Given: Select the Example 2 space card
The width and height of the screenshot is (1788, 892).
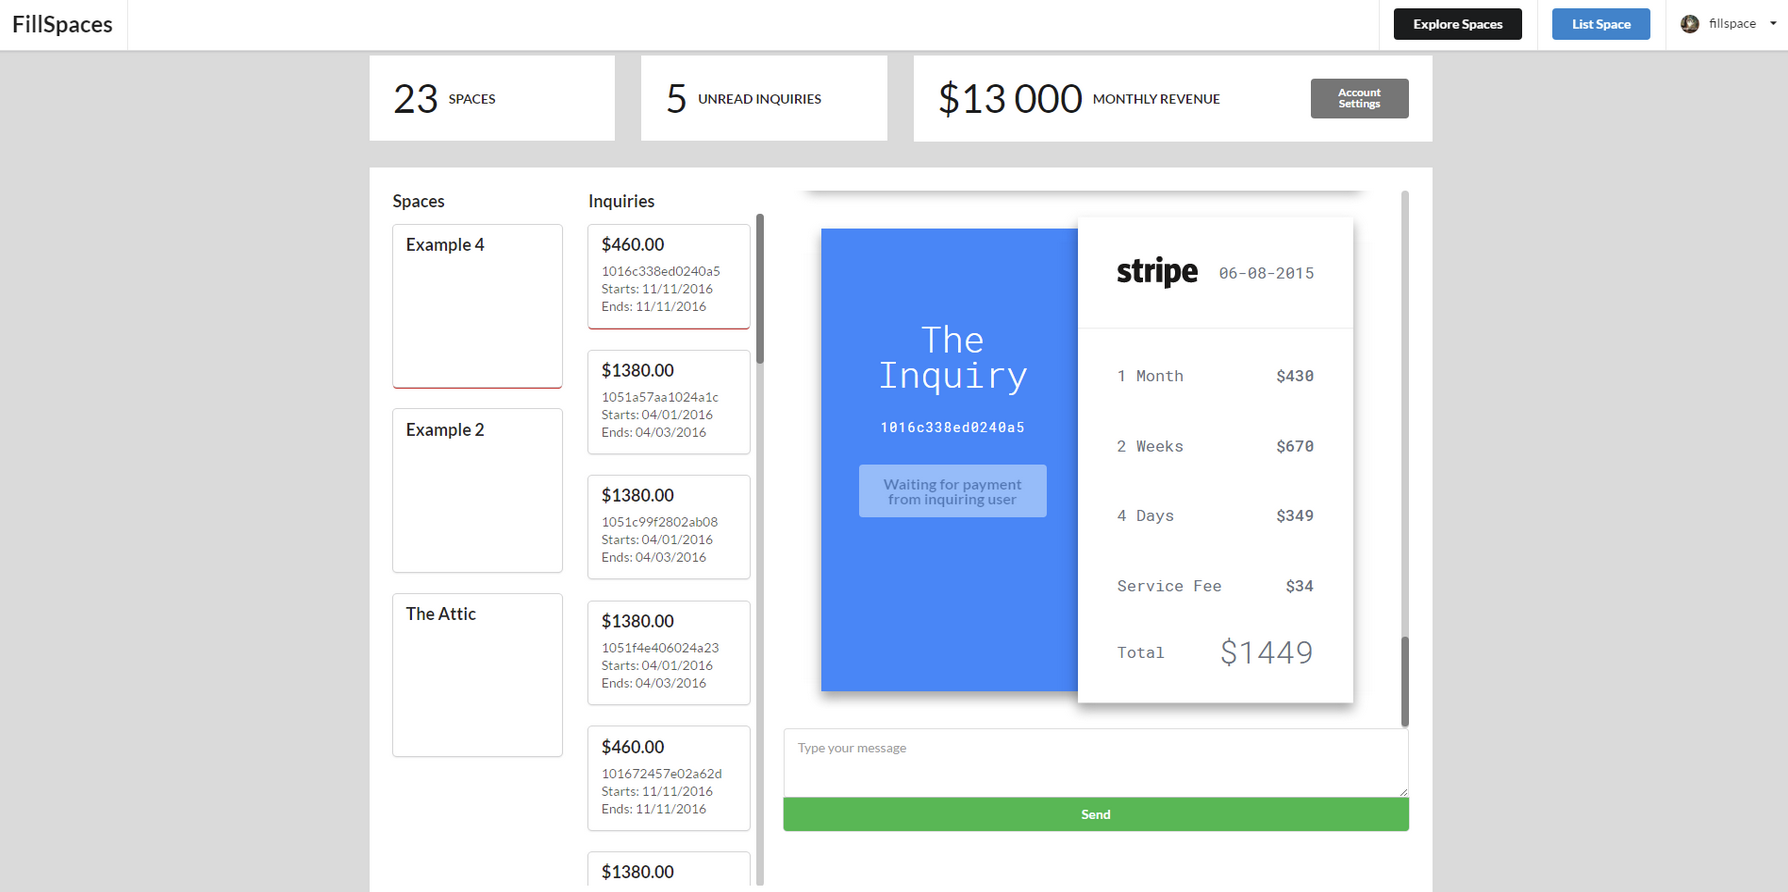Looking at the screenshot, I should pos(477,490).
